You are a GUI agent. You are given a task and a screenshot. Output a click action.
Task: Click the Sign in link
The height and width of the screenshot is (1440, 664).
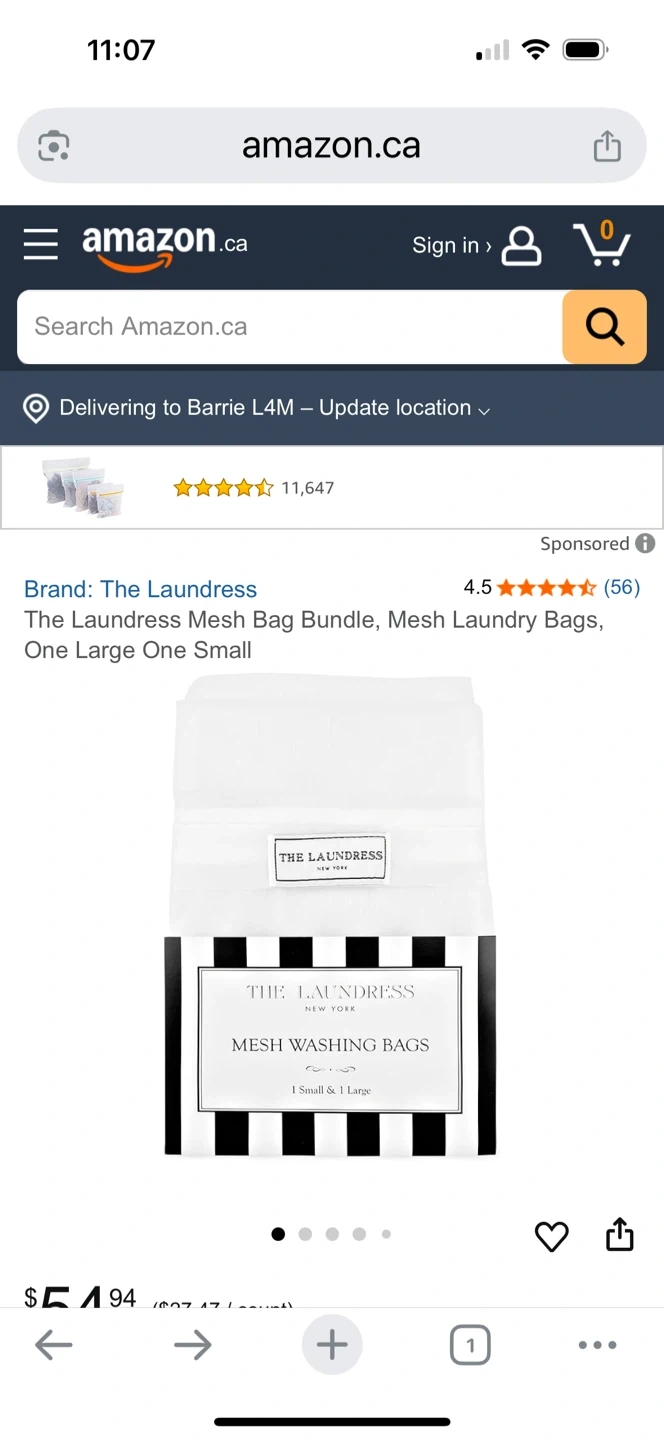click(451, 245)
